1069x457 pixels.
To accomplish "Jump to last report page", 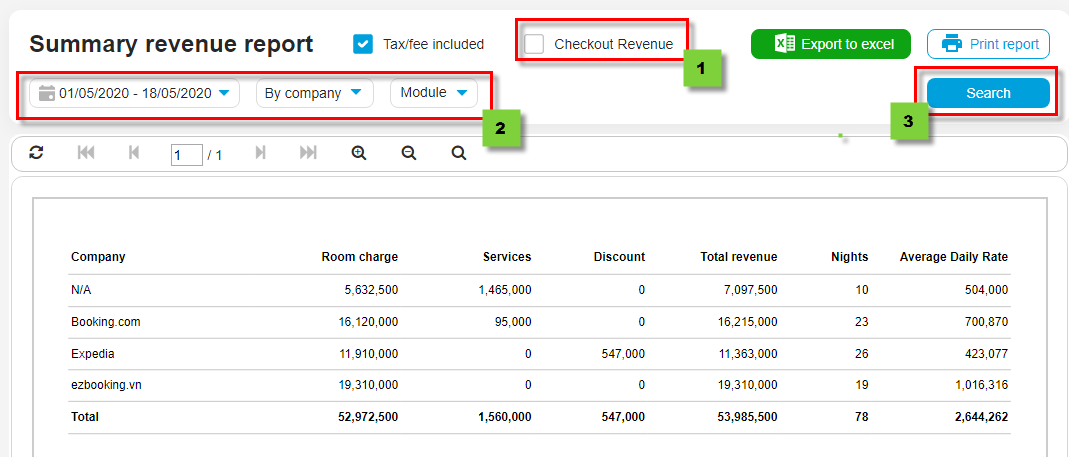I will click(308, 153).
